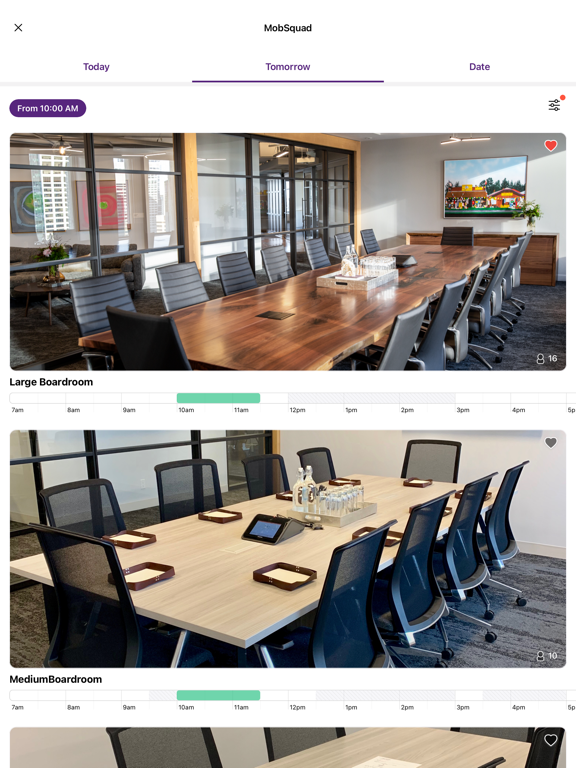576x768 pixels.
Task: Open the MediumBoardroom photo
Action: point(288,549)
